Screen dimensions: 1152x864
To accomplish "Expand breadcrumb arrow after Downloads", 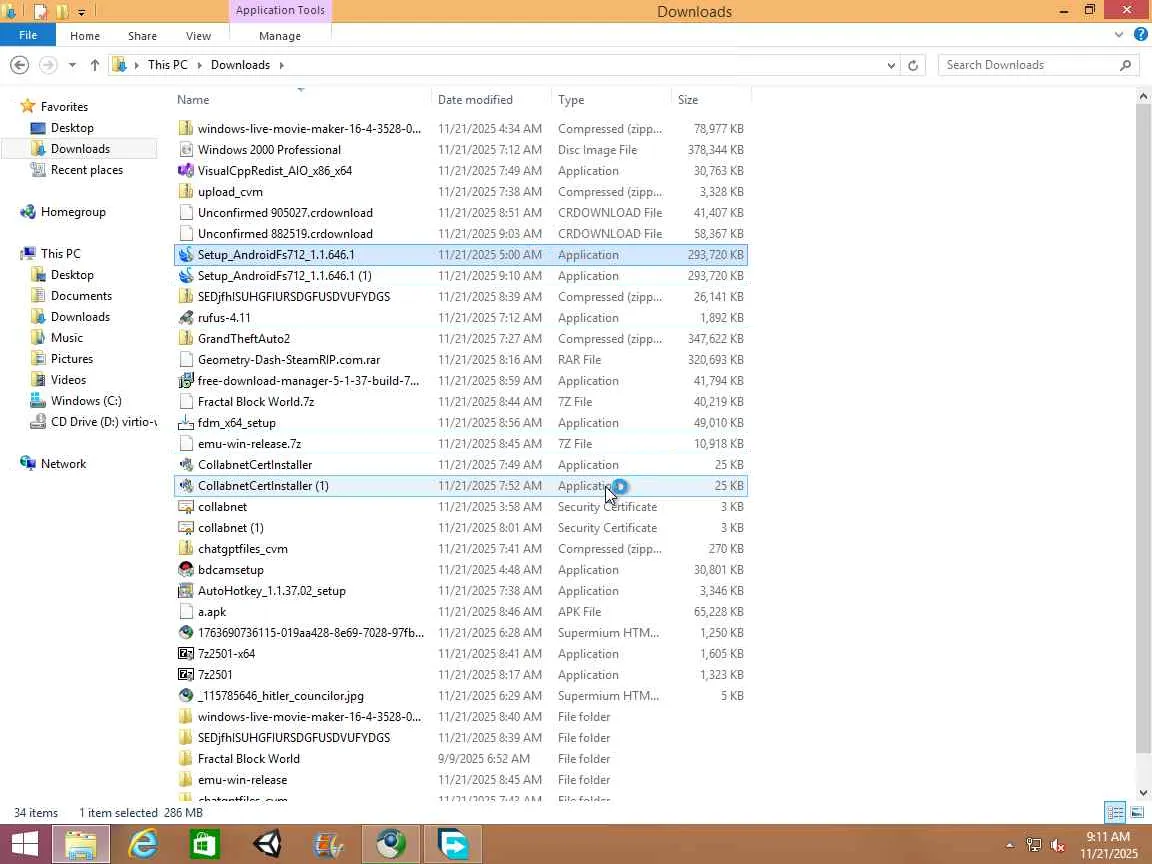I will point(281,65).
